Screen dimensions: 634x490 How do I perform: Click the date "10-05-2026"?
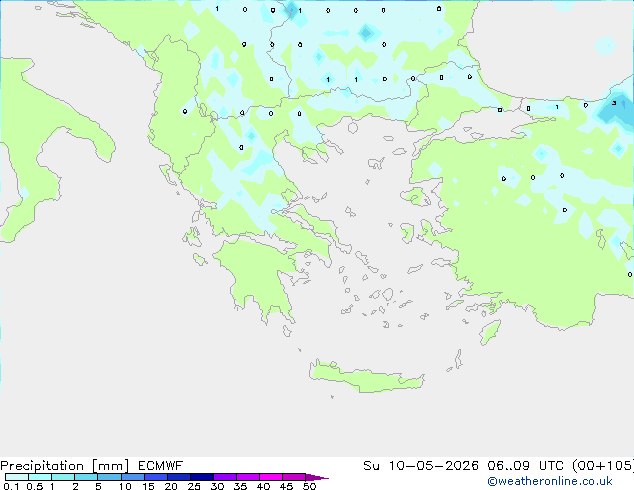pyautogui.click(x=433, y=466)
